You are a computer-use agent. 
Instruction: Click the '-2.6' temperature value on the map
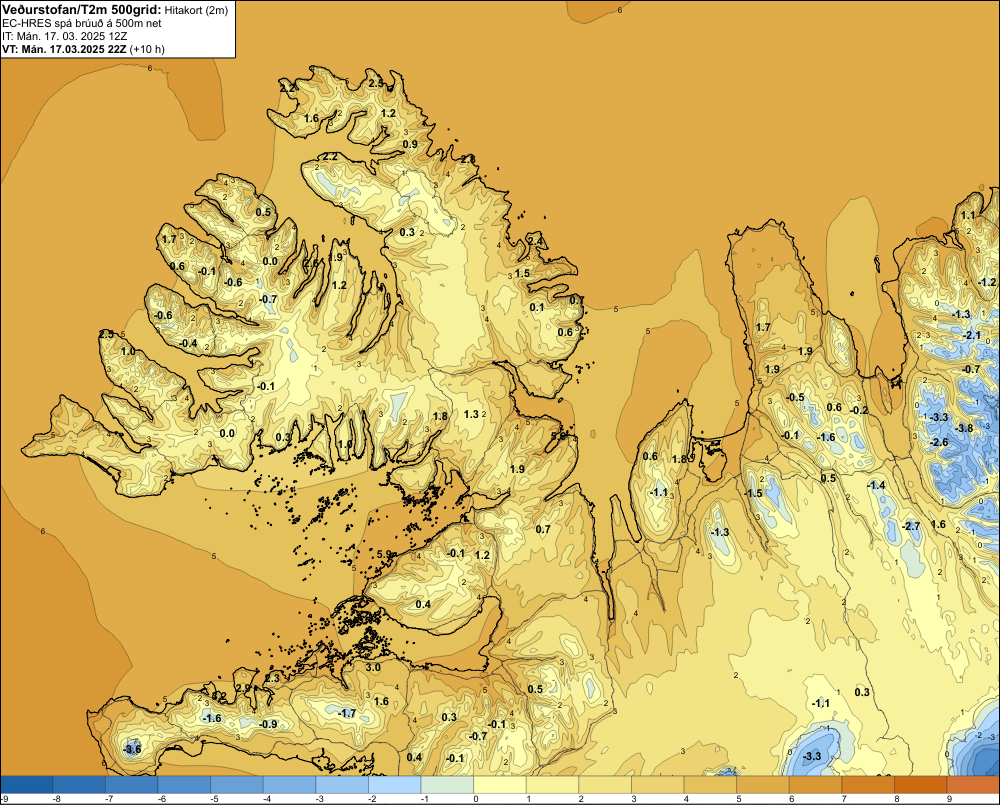[x=939, y=442]
